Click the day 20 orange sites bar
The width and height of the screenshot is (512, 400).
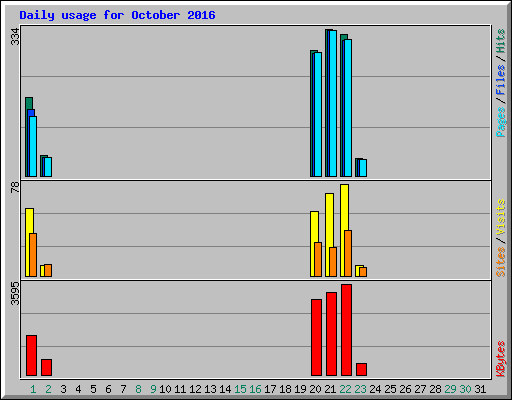(318, 259)
